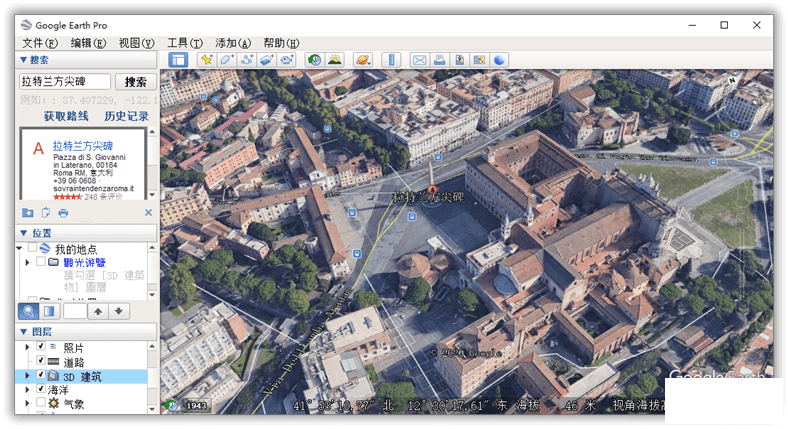Click the record a tour icon

tap(287, 60)
